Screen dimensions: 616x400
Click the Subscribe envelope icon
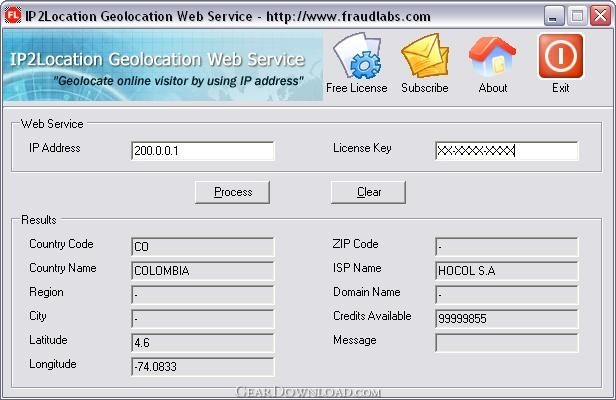(425, 56)
